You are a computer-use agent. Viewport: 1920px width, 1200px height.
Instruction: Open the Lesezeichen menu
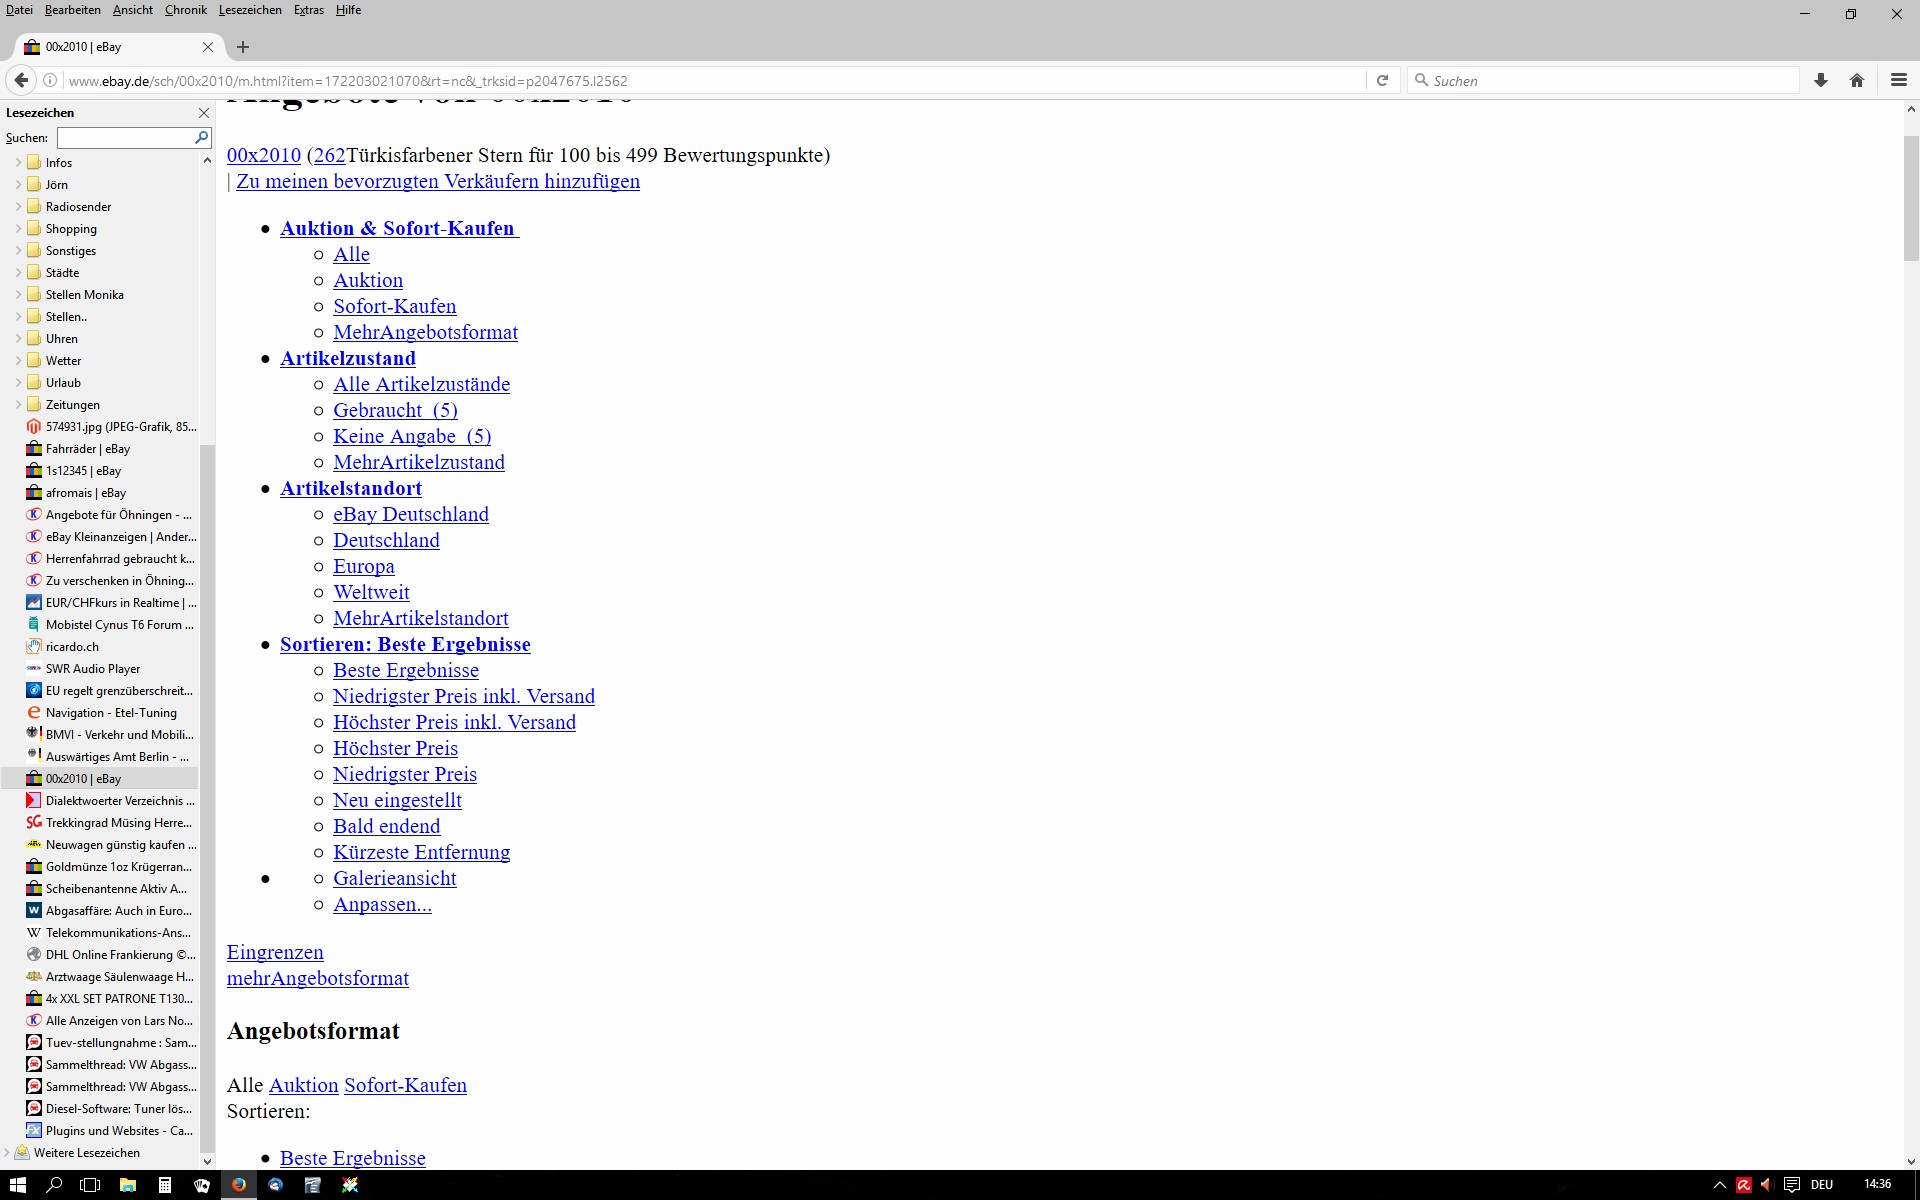coord(249,10)
